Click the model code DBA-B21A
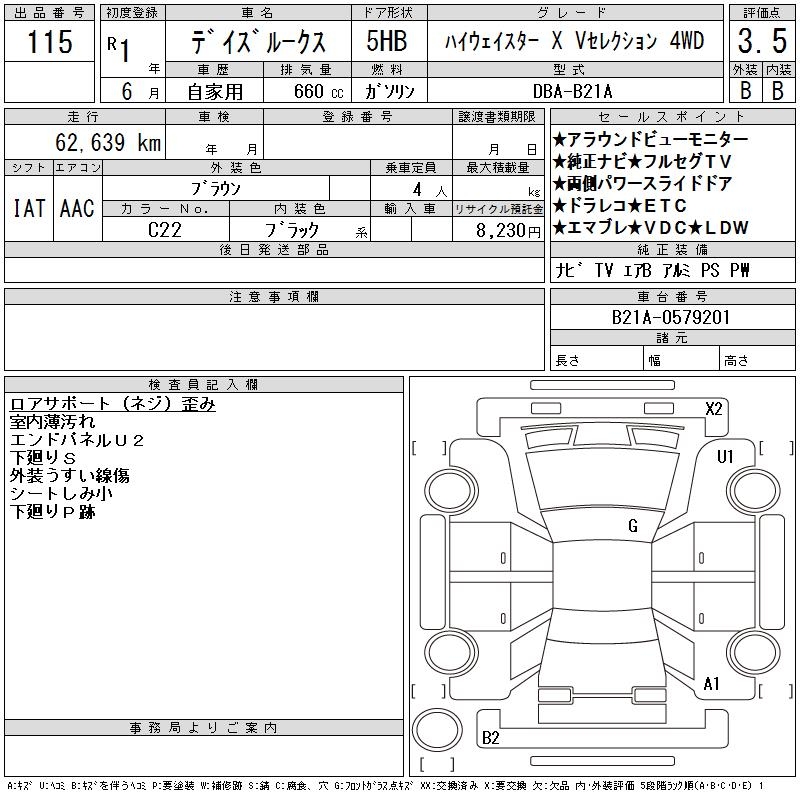Image resolution: width=800 pixels, height=800 pixels. tap(572, 91)
